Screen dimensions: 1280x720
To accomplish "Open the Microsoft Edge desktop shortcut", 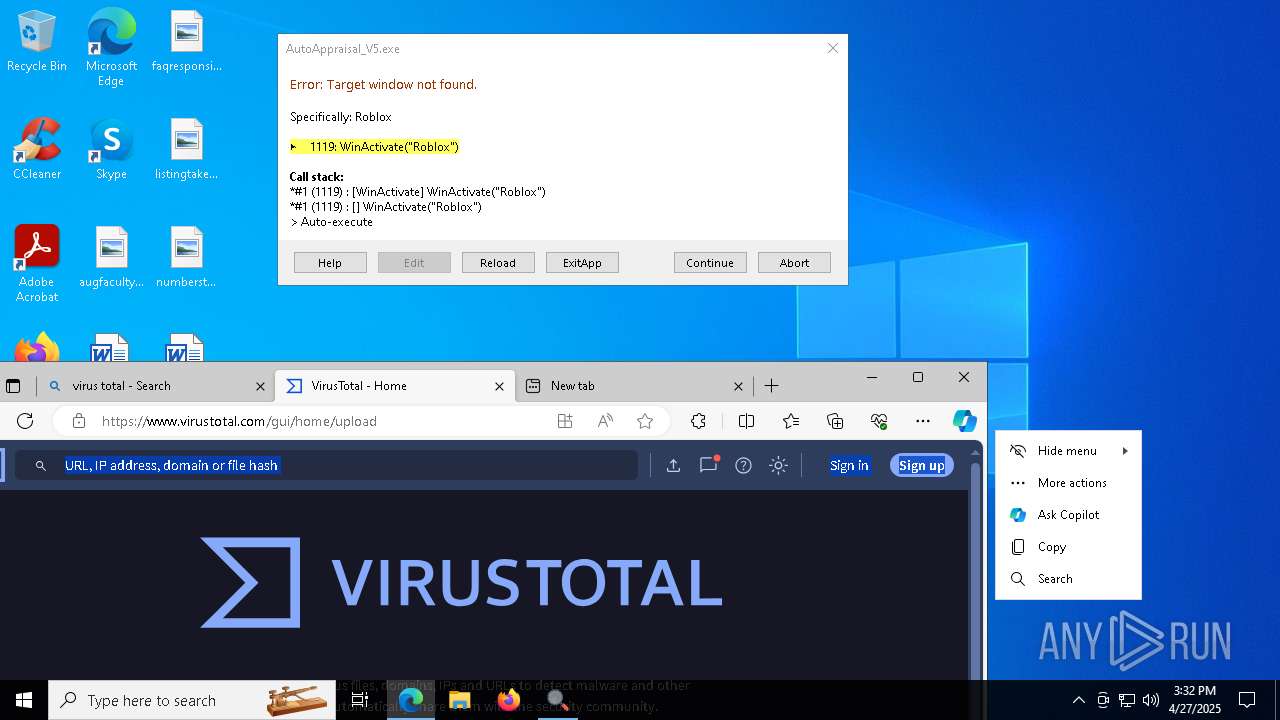I will pyautogui.click(x=111, y=48).
